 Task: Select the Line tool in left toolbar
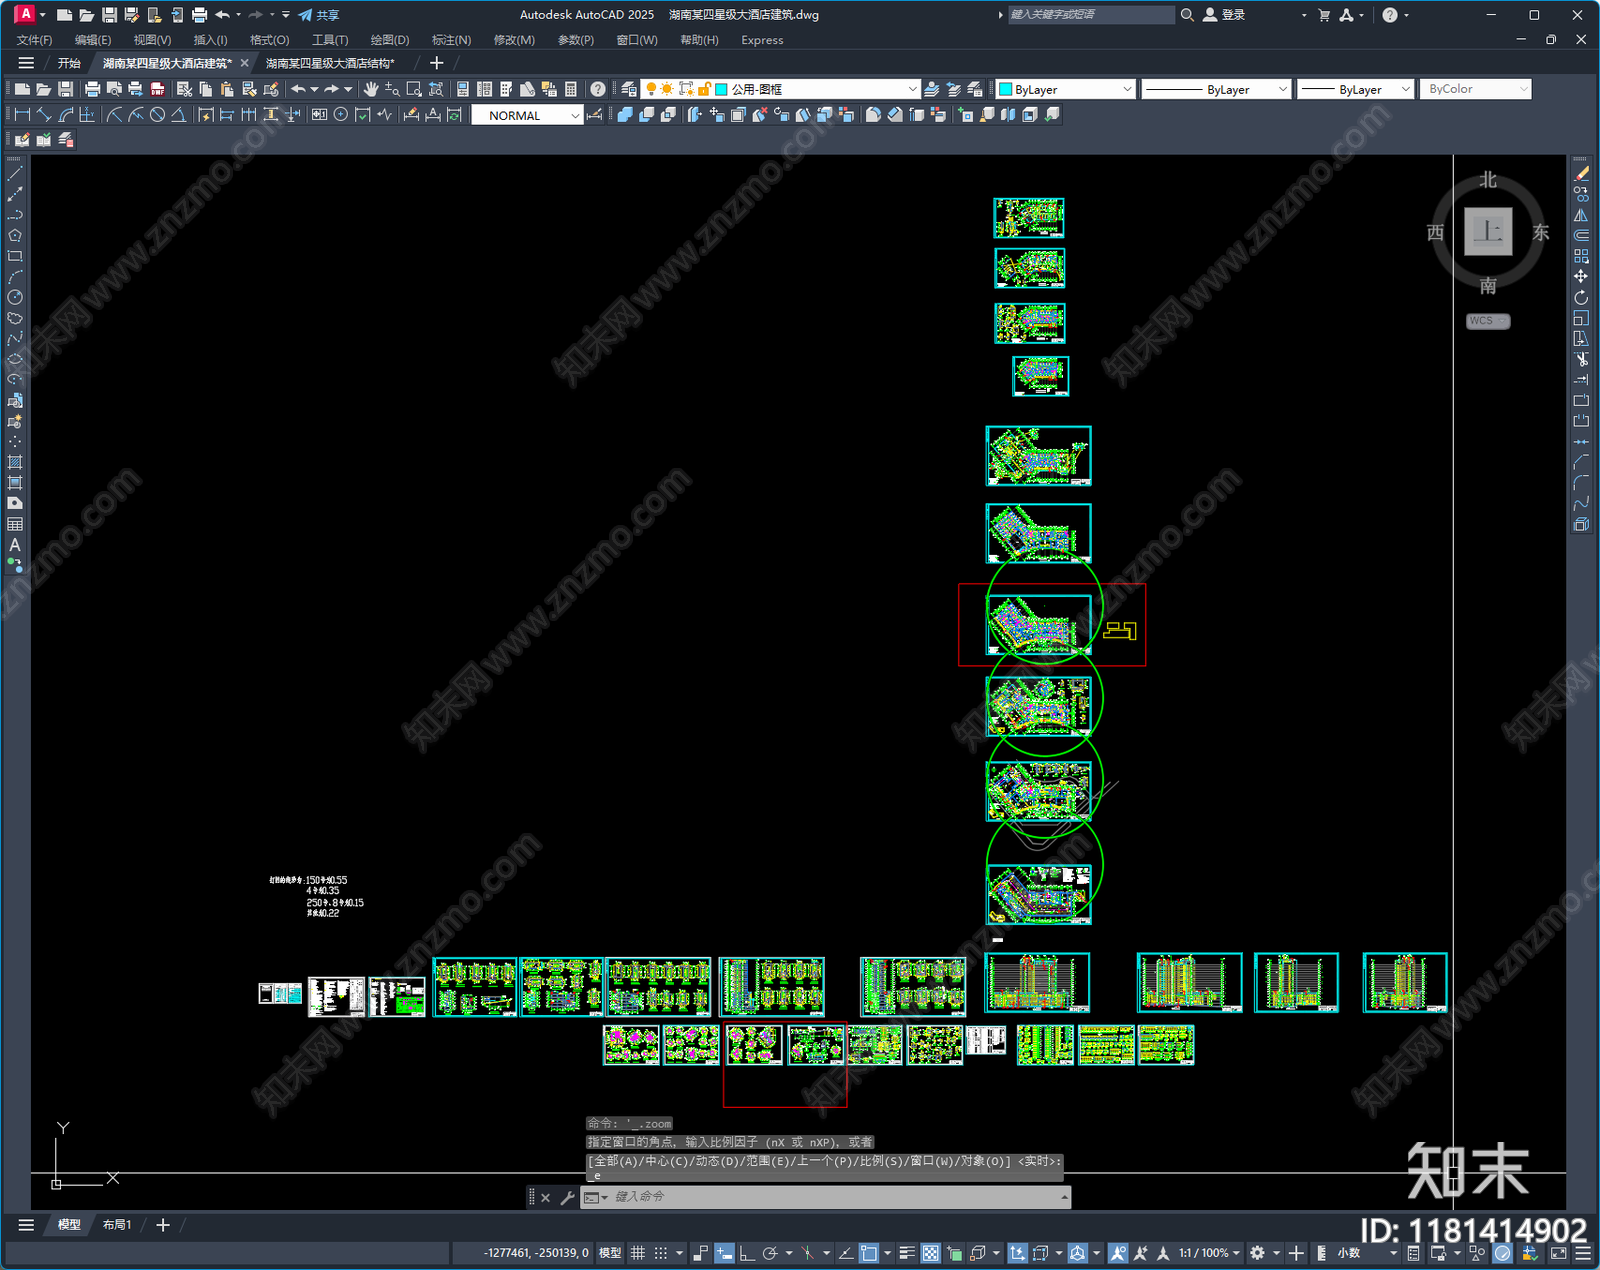tap(15, 174)
